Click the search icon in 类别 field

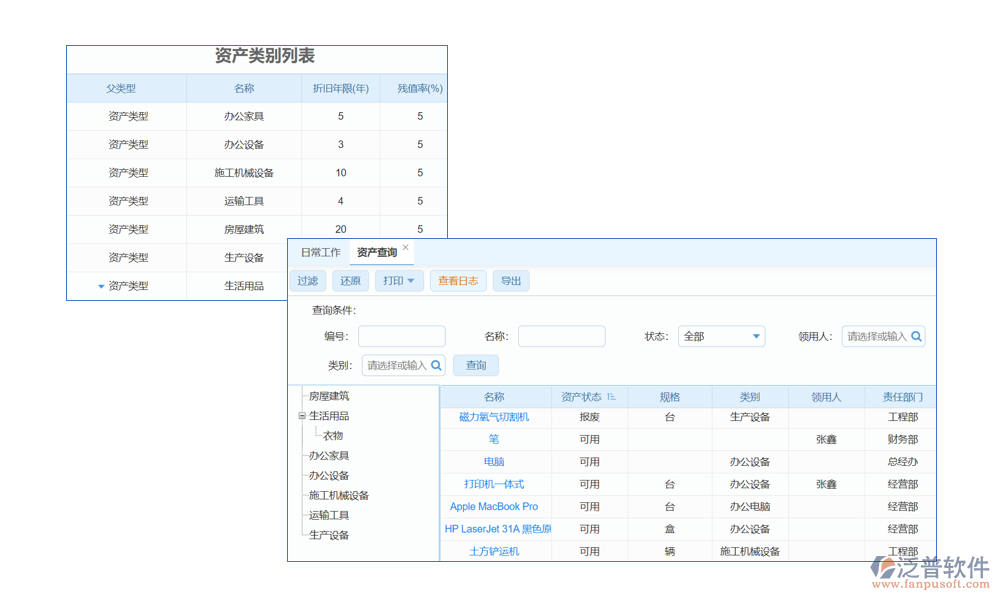[x=436, y=366]
